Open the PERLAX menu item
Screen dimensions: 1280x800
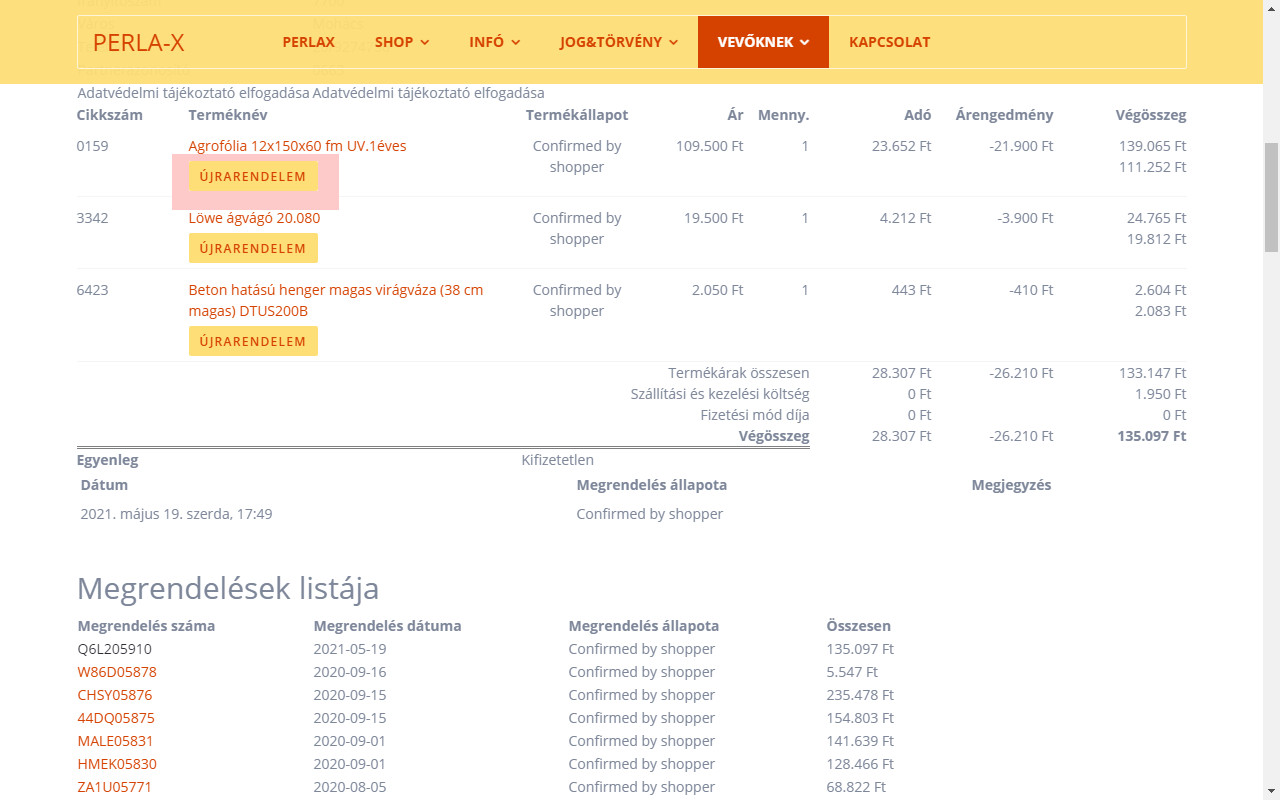(308, 42)
